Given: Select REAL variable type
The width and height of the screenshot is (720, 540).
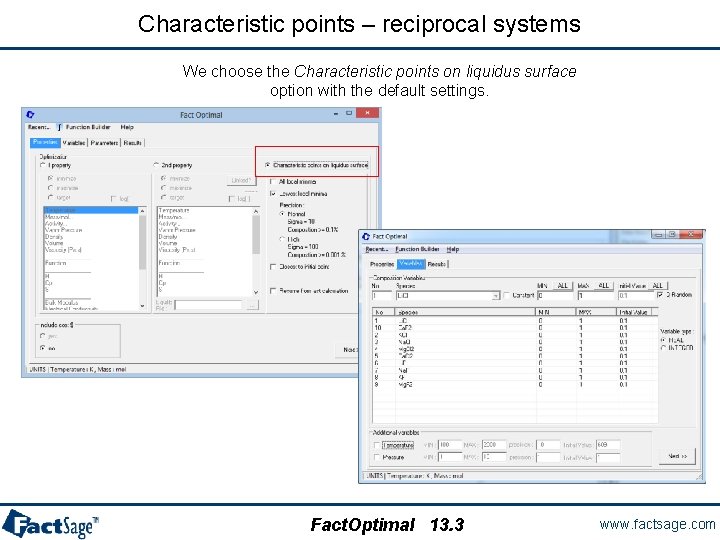Looking at the screenshot, I should point(663,340).
